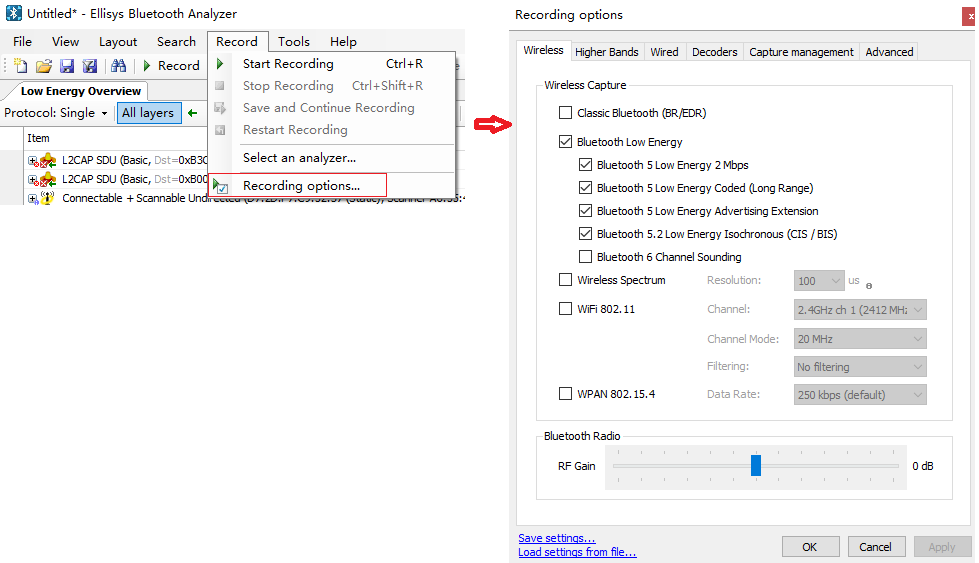Click the Save As toolbar icon
Screen dimensions: 979x563
[90, 66]
